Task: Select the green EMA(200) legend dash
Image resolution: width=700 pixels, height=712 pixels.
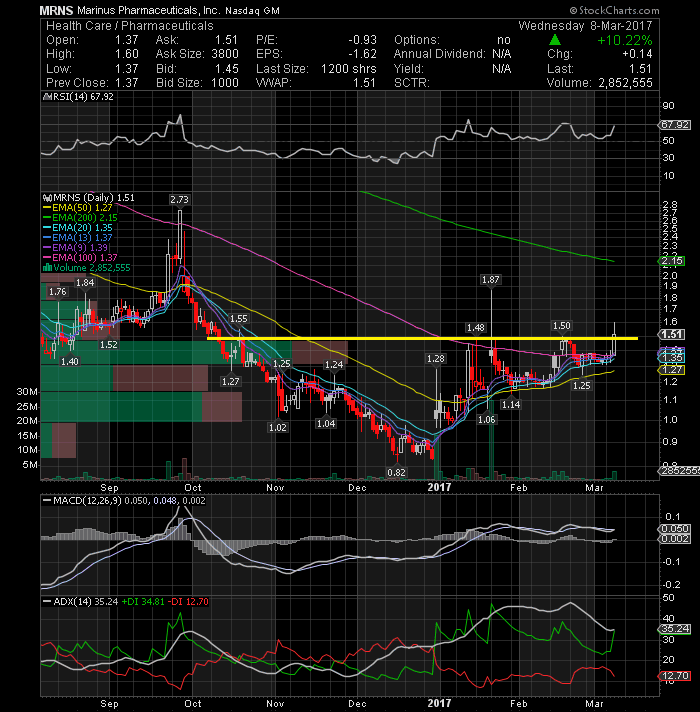Action: pos(47,218)
